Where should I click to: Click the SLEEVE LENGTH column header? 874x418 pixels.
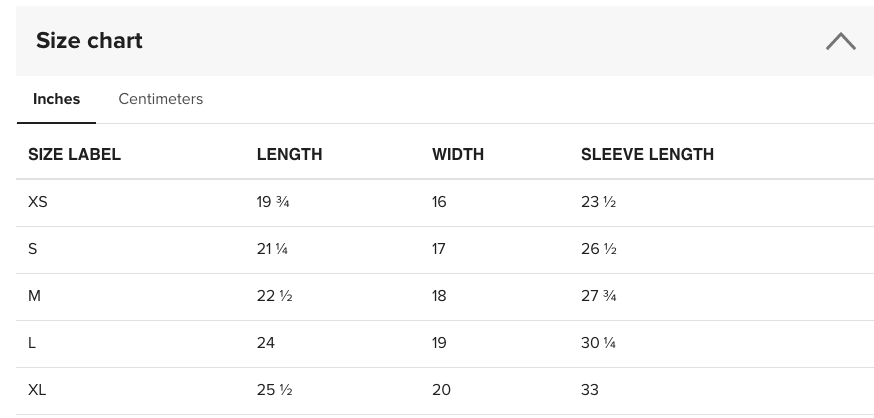tap(647, 154)
